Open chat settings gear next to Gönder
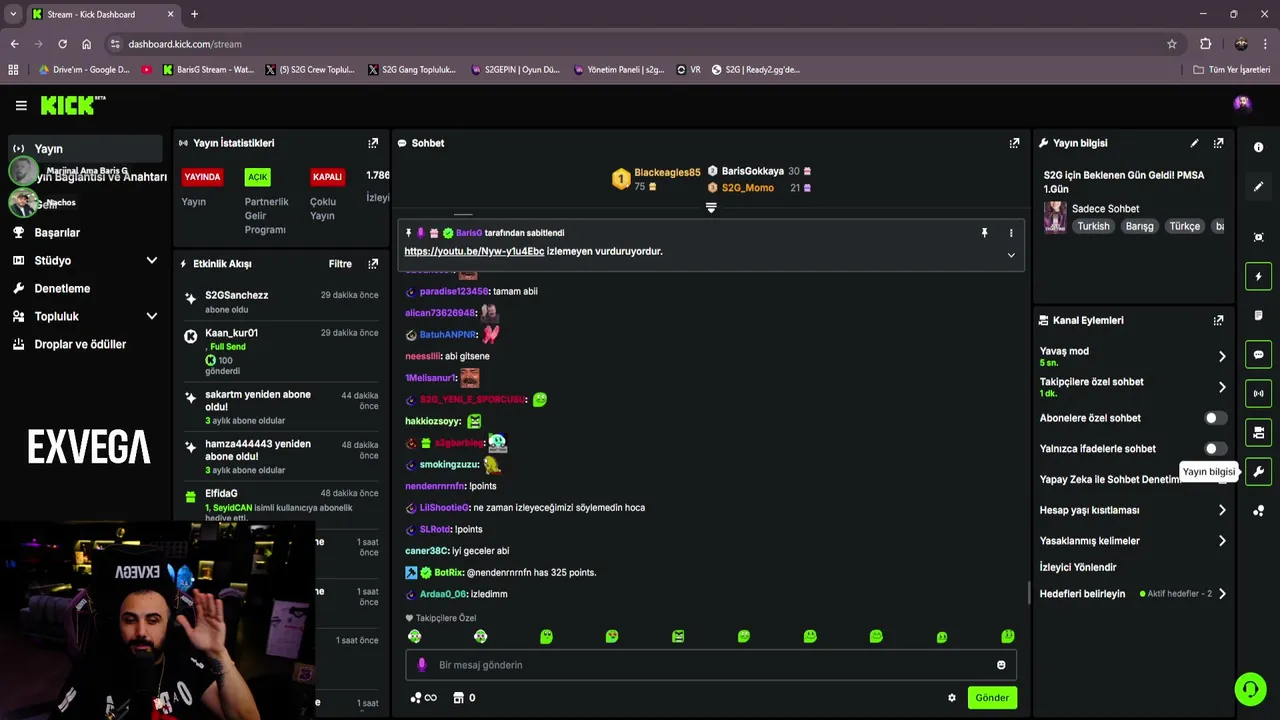Viewport: 1280px width, 720px height. [952, 698]
